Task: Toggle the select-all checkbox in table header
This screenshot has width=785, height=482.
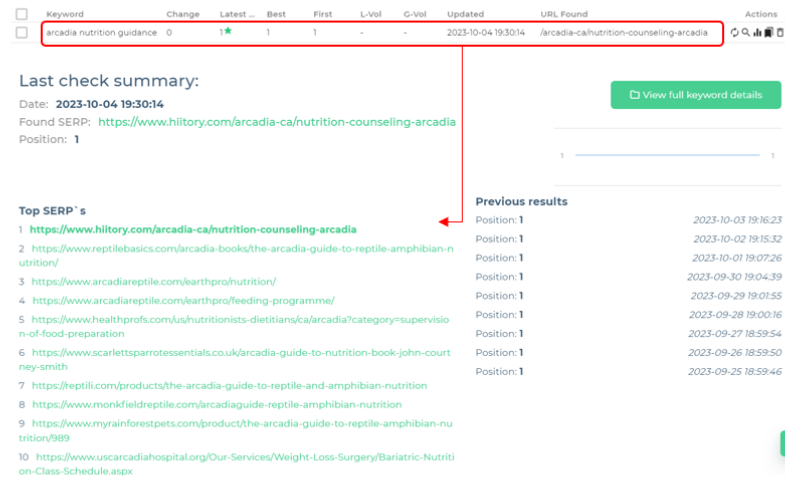Action: point(22,14)
